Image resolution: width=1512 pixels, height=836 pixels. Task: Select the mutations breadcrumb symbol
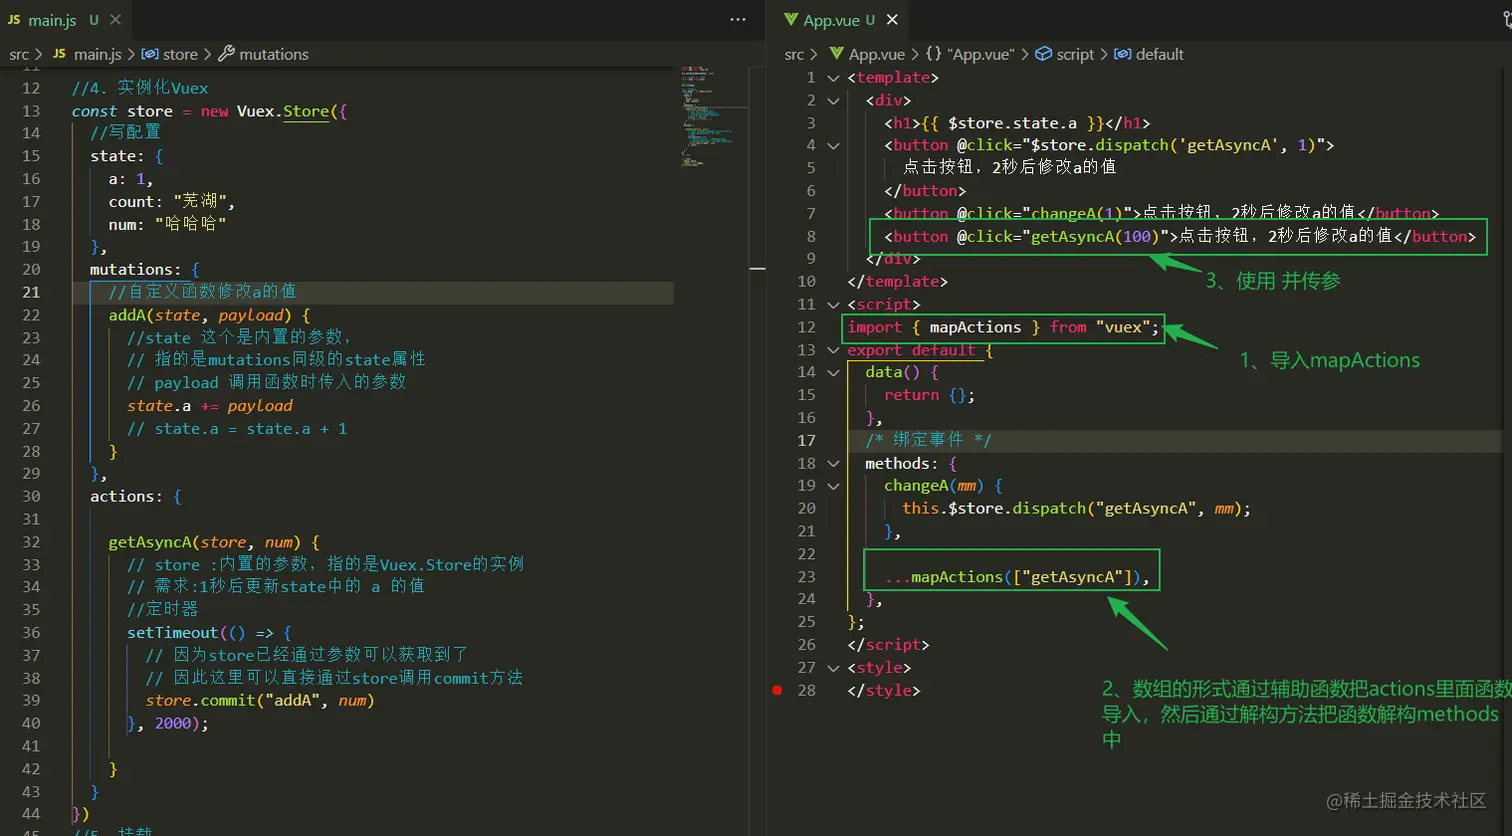coord(264,54)
